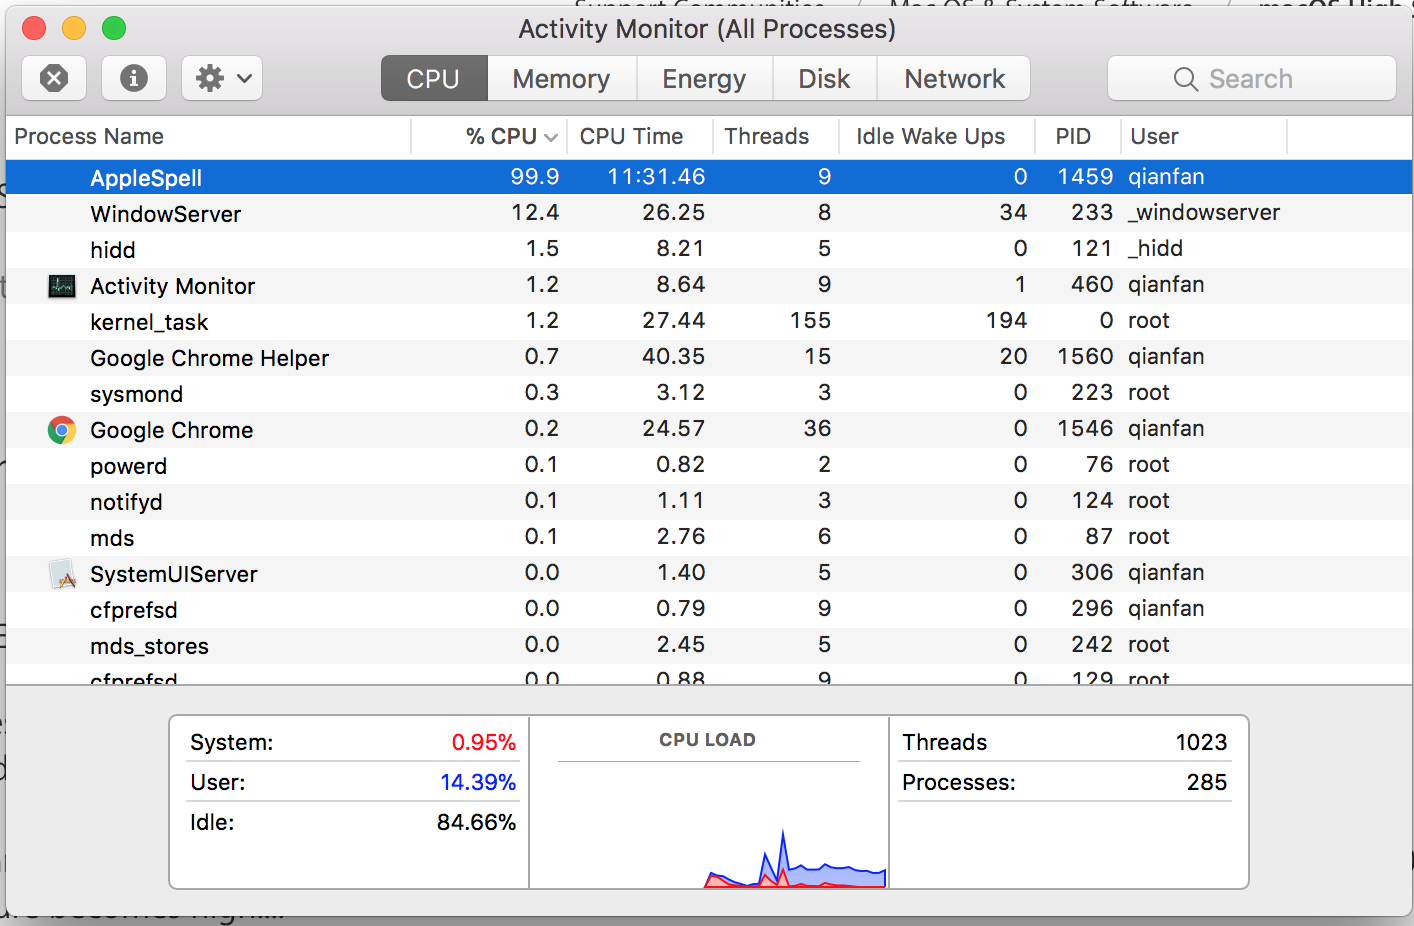This screenshot has height=926, width=1414.
Task: Click the System CPU percentage 0.95%
Action: tap(484, 742)
